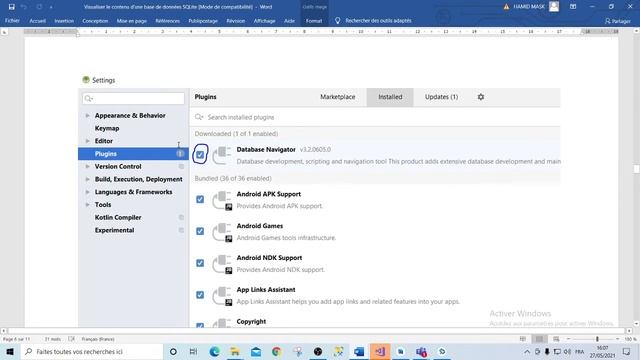640x360 pixels.
Task: Click the Search installed plugins field
Action: [x=376, y=117]
